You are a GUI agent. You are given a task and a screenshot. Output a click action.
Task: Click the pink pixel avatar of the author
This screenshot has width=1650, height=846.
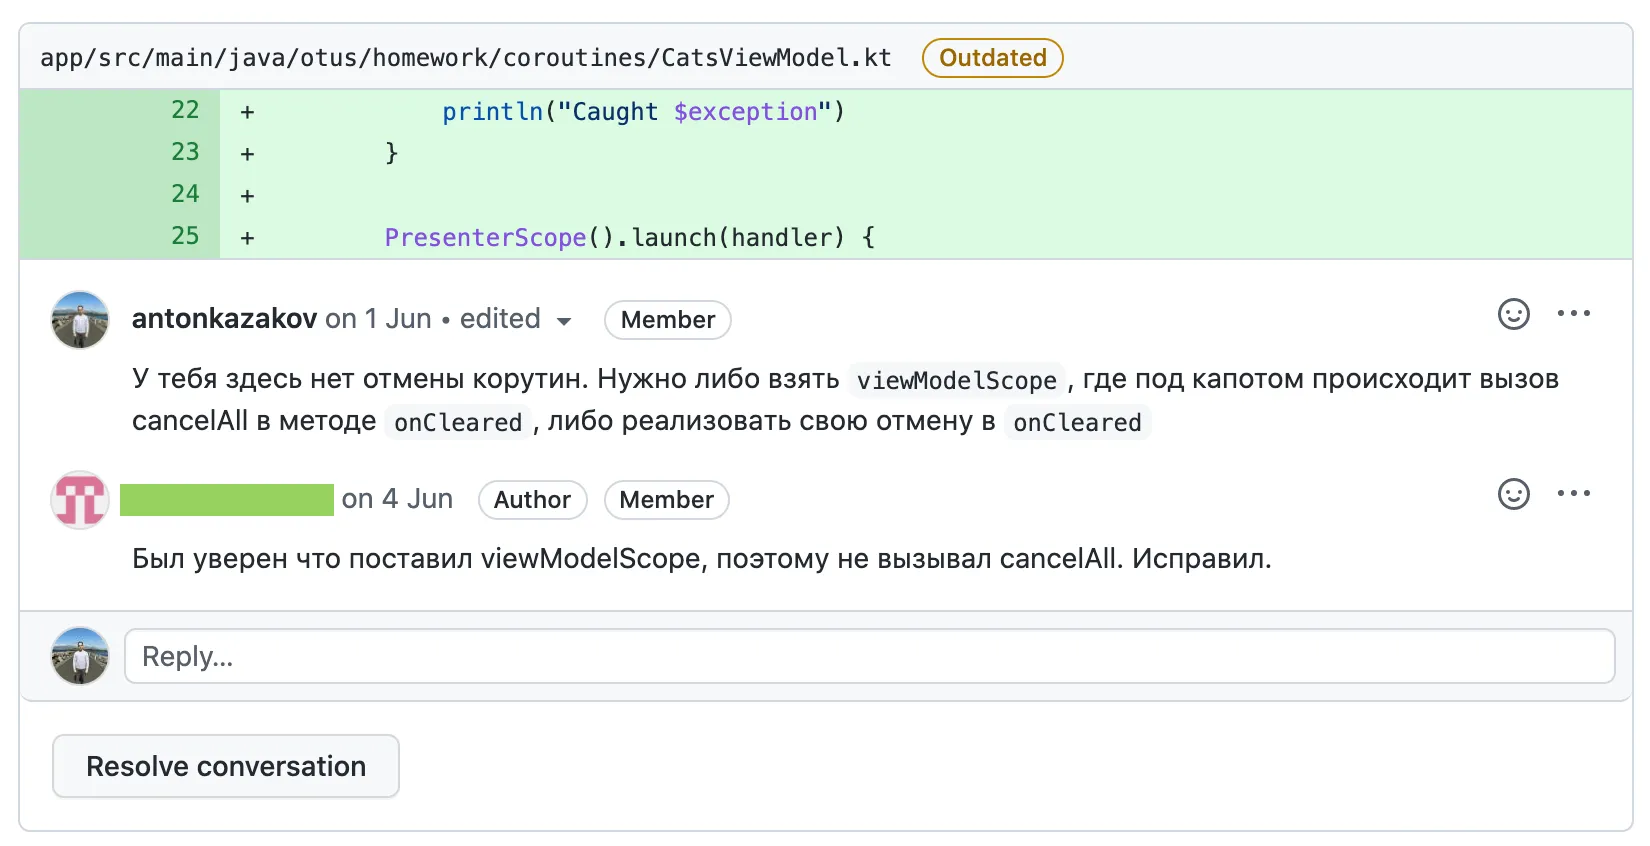[80, 500]
